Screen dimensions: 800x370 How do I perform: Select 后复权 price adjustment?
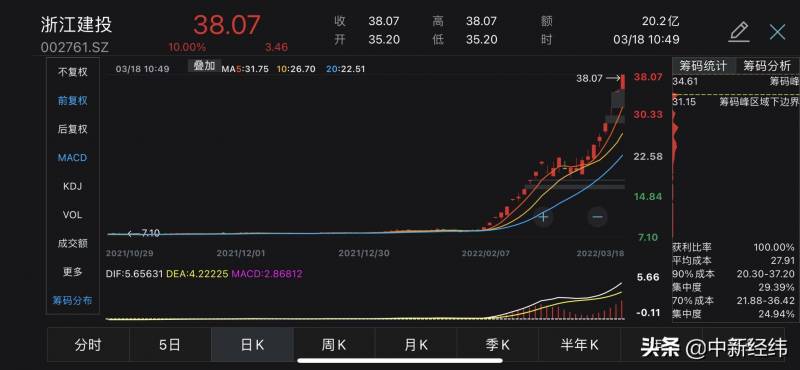(72, 129)
